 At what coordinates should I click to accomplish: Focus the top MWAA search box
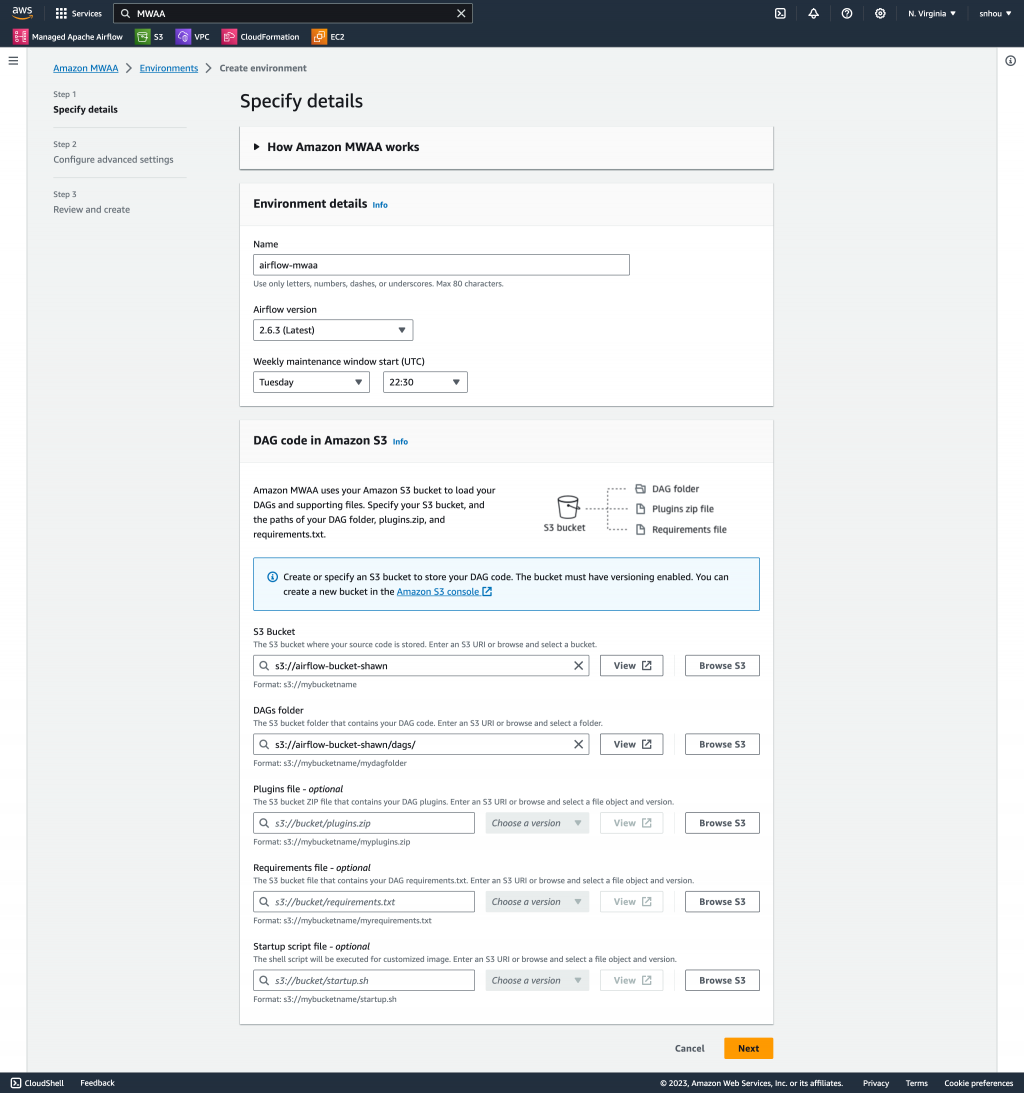point(293,13)
